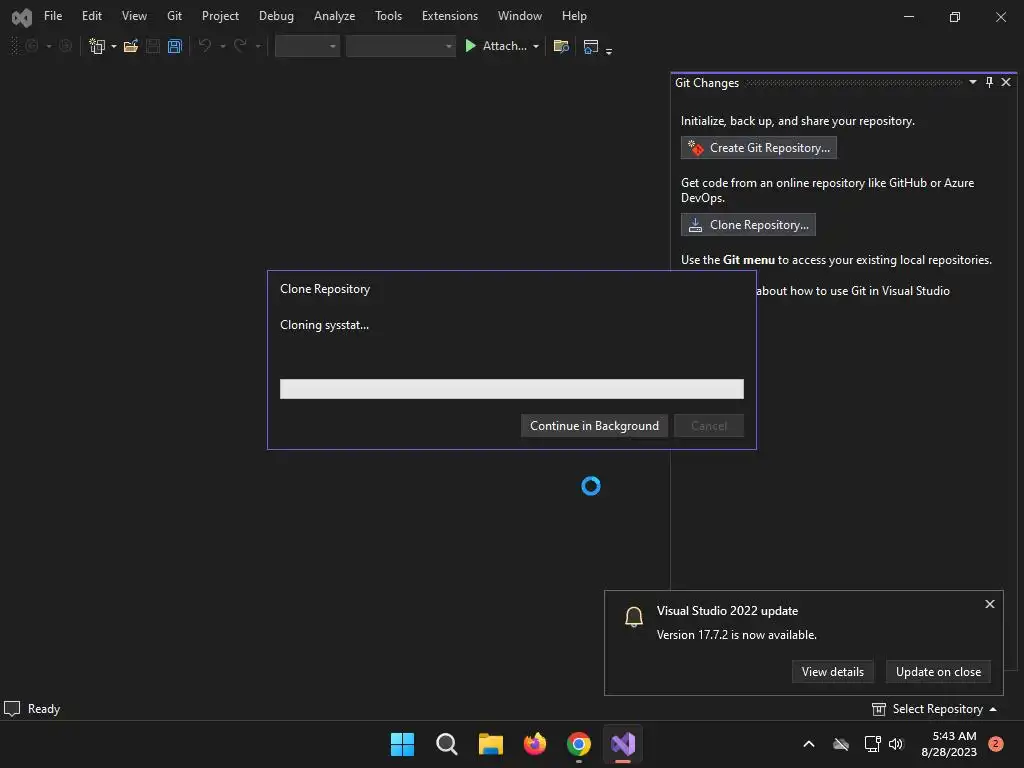Click the Navigate Forward toolbar icon
1024x768 pixels.
[65, 46]
